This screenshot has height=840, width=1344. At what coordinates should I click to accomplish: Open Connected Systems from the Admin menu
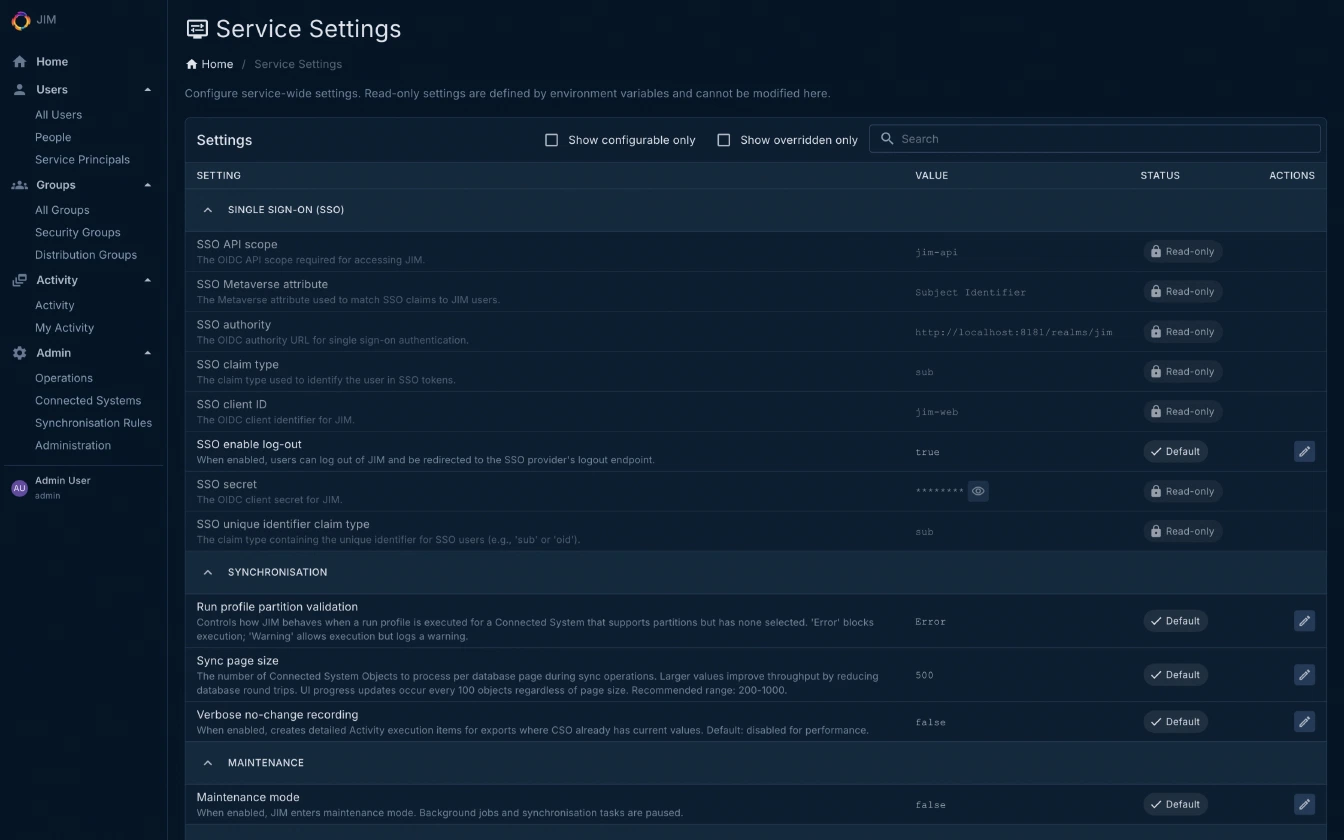88,400
